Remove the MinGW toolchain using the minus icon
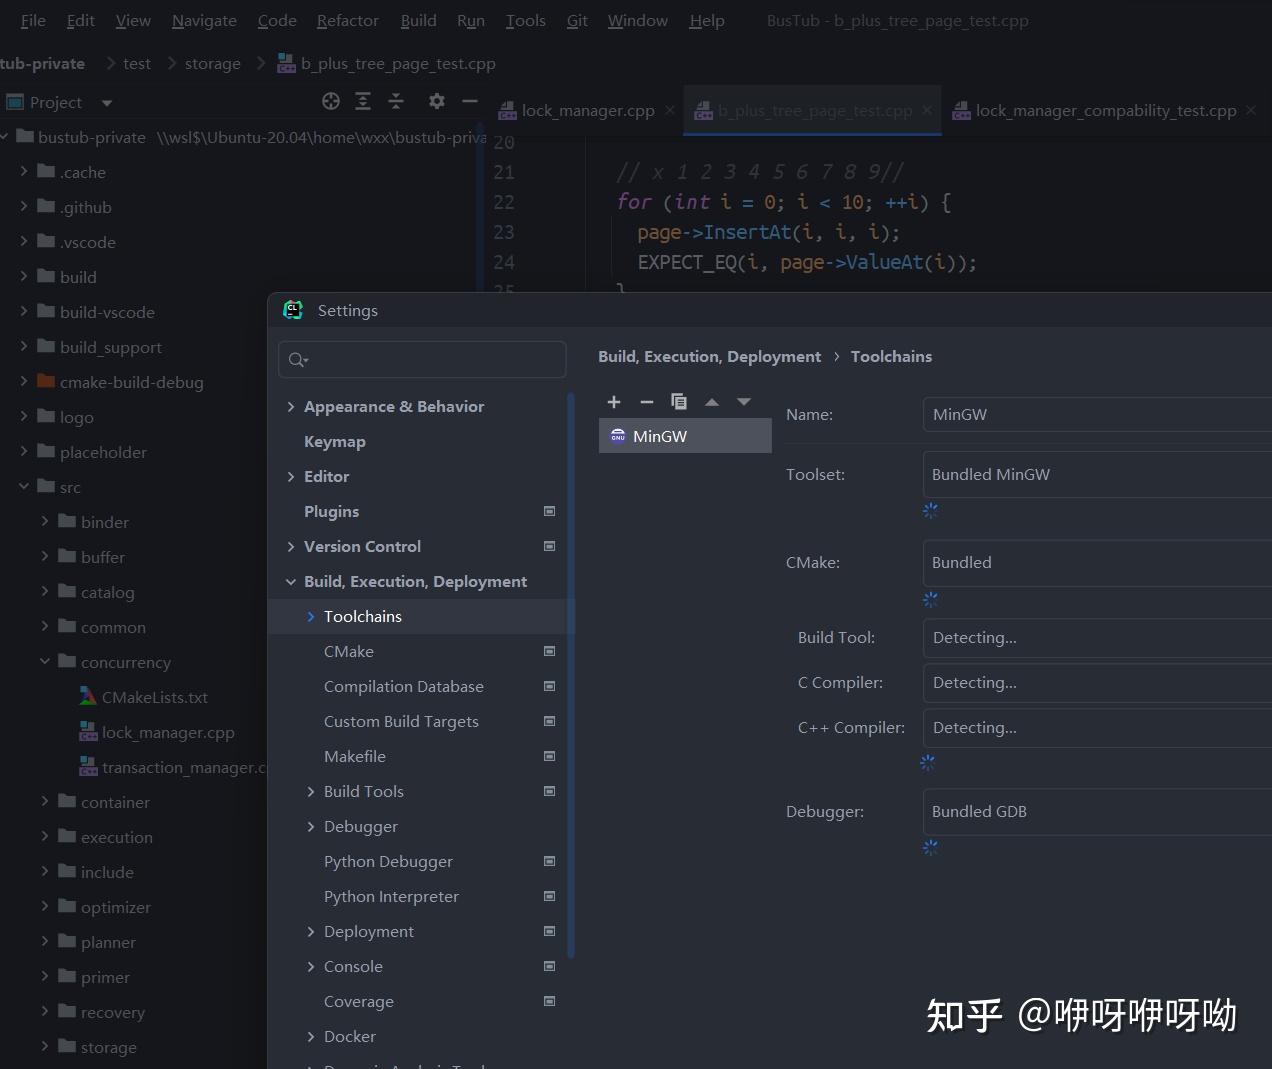The image size is (1272, 1069). 646,401
